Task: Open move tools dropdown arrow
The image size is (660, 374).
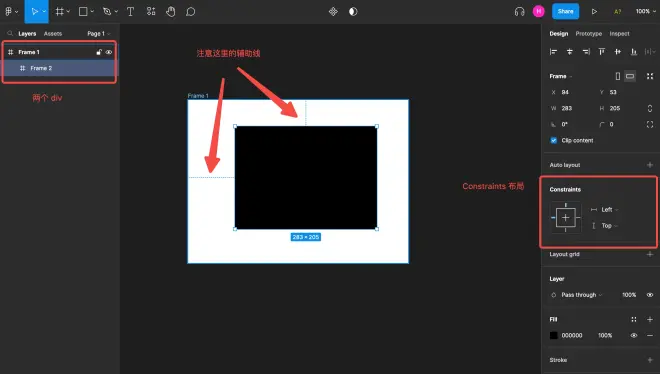Action: click(44, 12)
